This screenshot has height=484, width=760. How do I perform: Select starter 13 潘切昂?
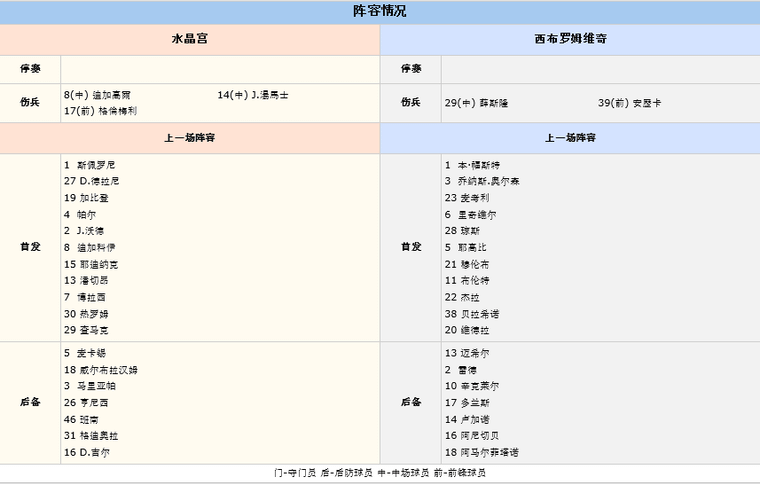tap(86, 281)
